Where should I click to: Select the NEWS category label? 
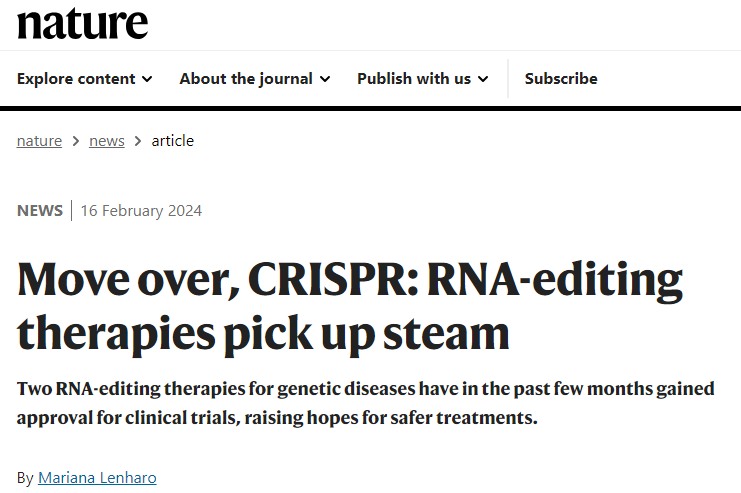click(x=39, y=210)
